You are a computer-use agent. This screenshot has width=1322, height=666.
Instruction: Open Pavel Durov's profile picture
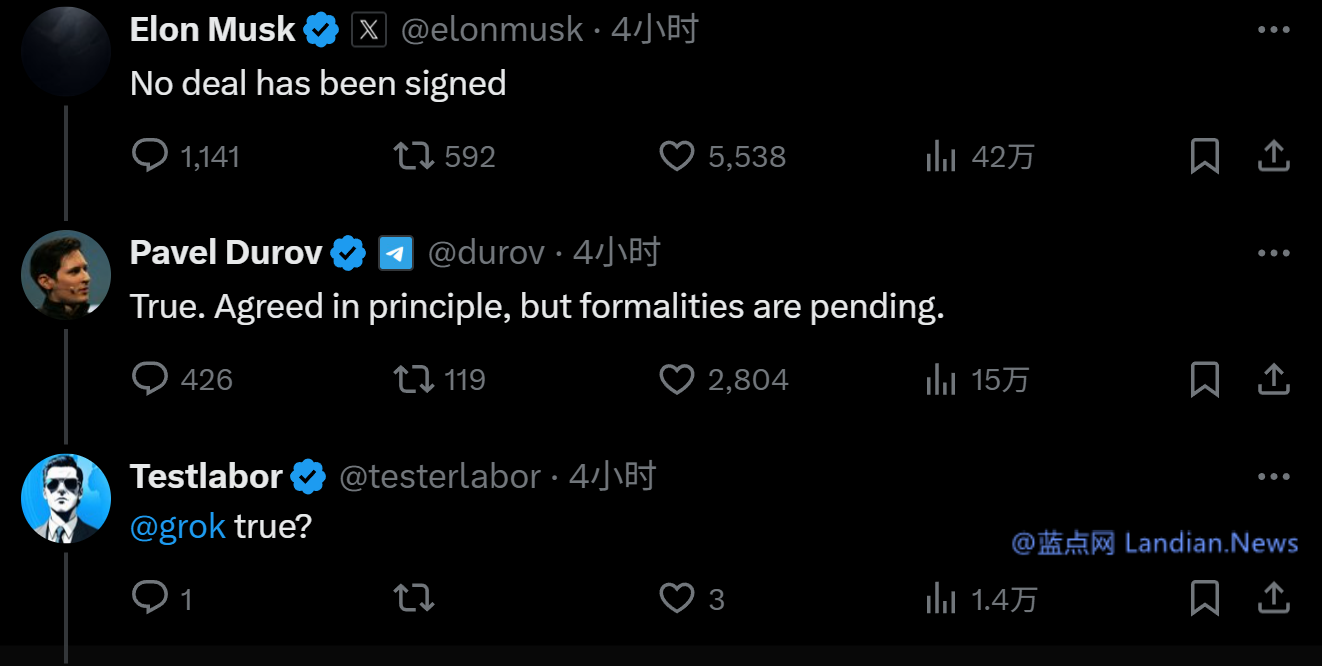(x=66, y=274)
